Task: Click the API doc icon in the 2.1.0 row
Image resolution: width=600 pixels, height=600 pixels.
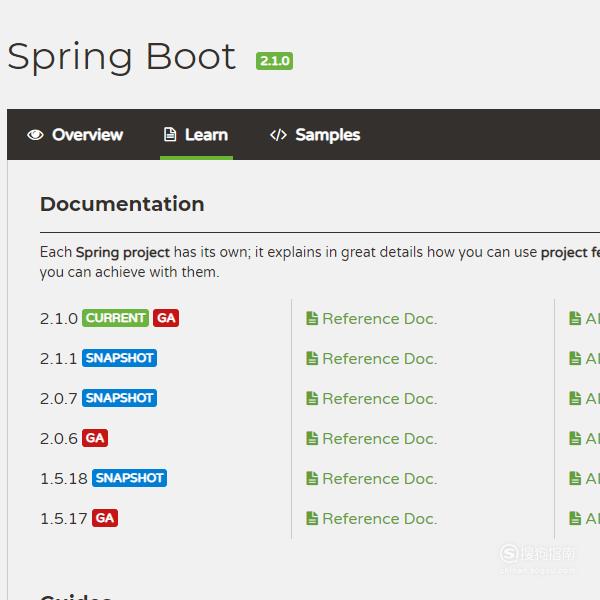Action: (x=575, y=318)
